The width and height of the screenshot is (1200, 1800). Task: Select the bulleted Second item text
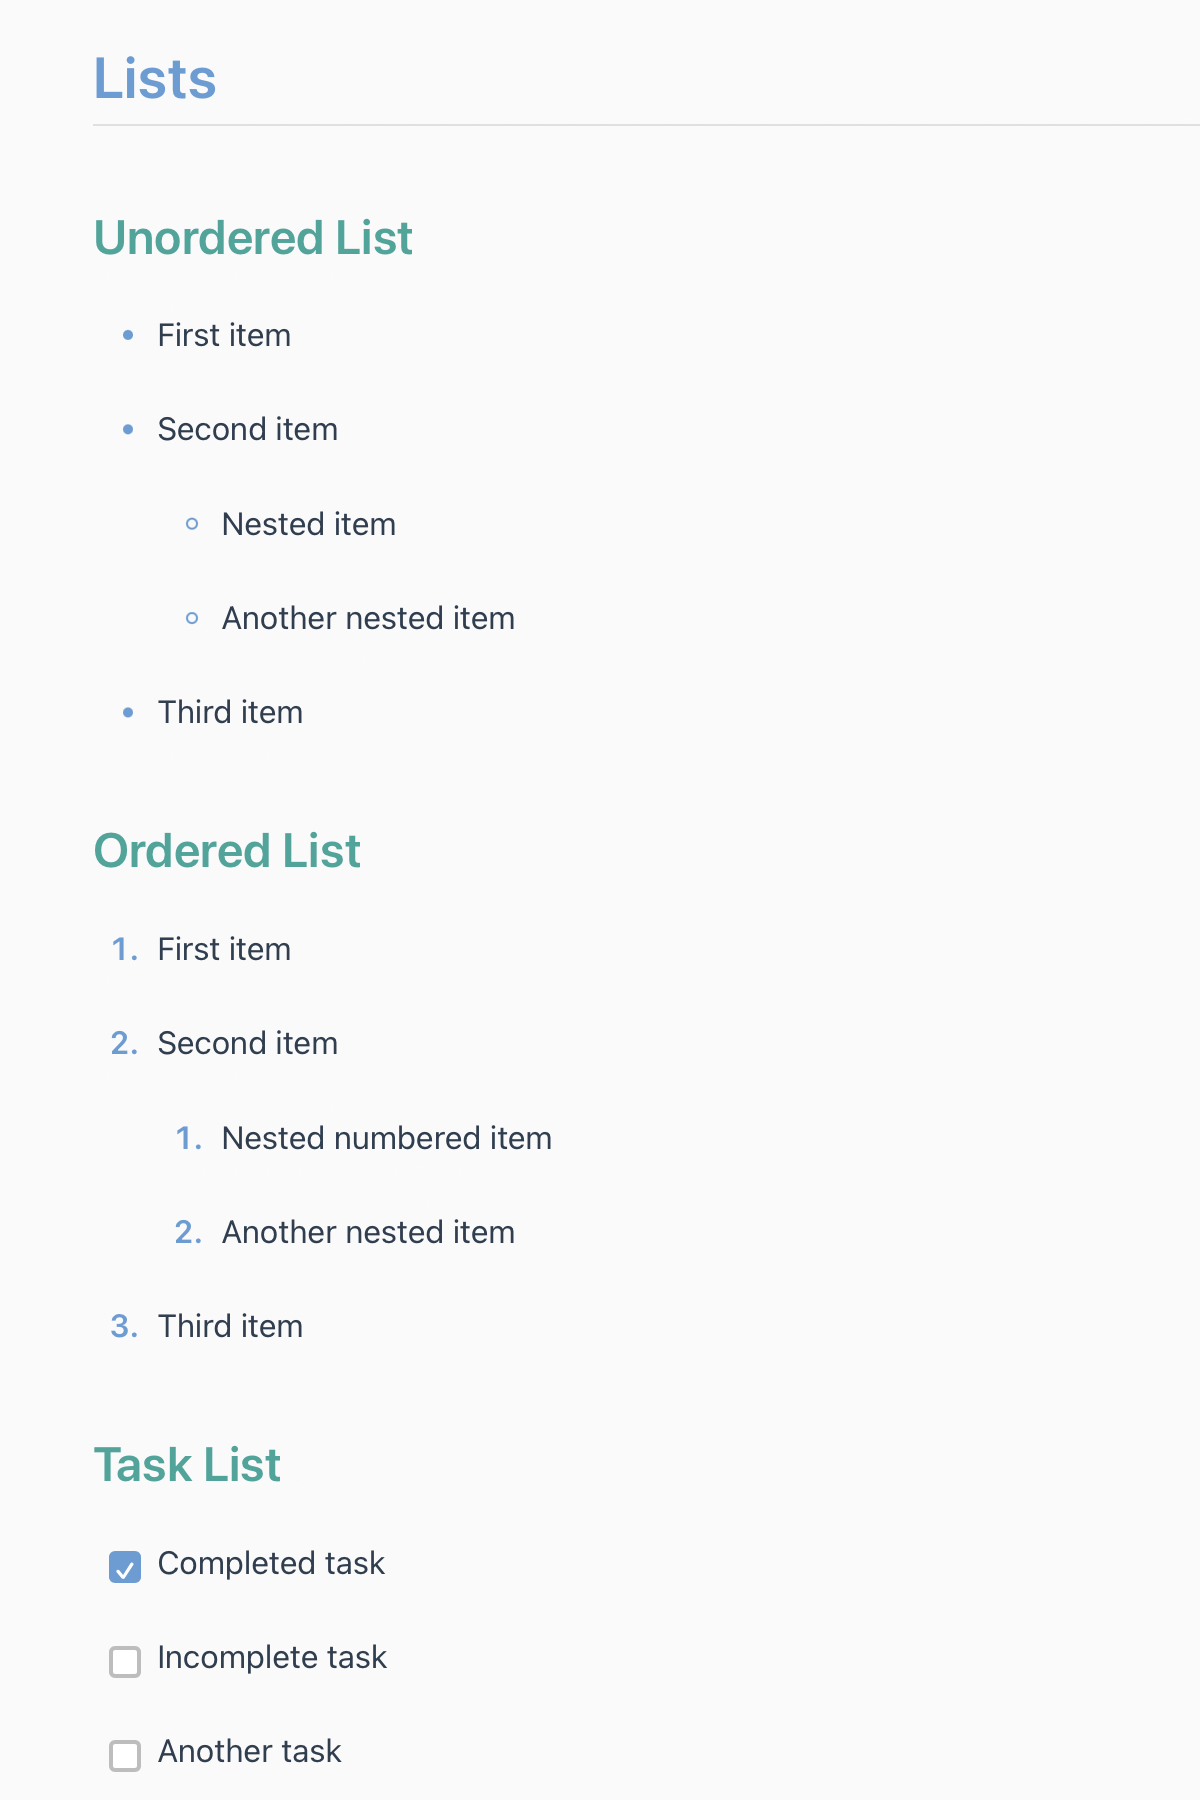(x=248, y=429)
